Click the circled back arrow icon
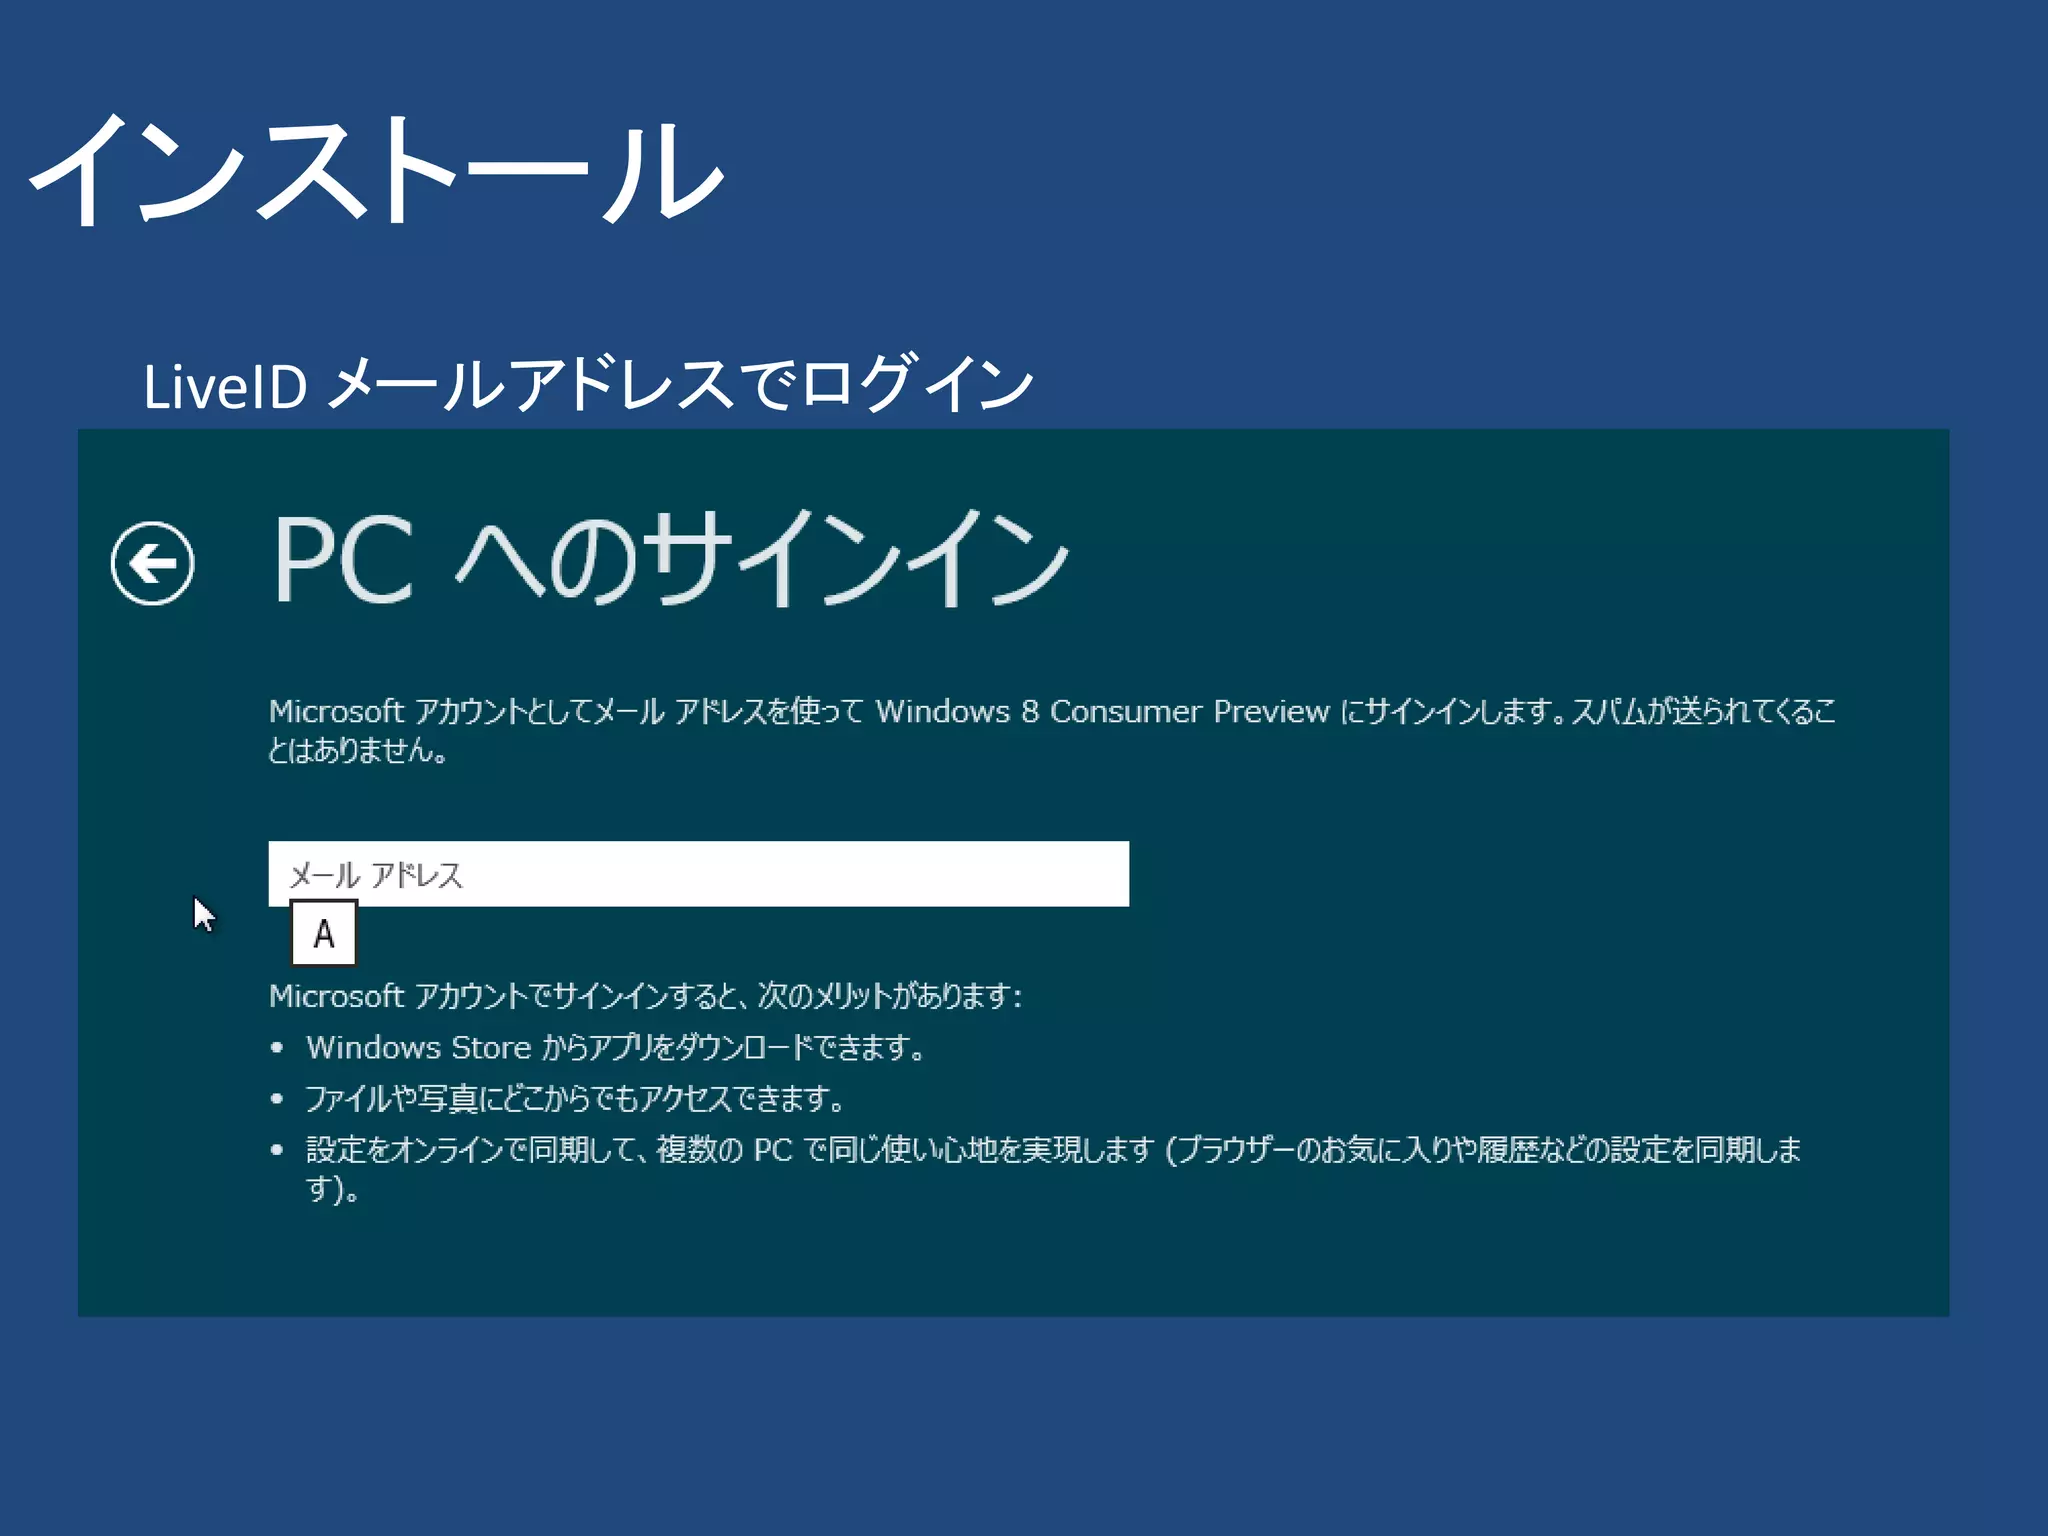 [x=152, y=563]
